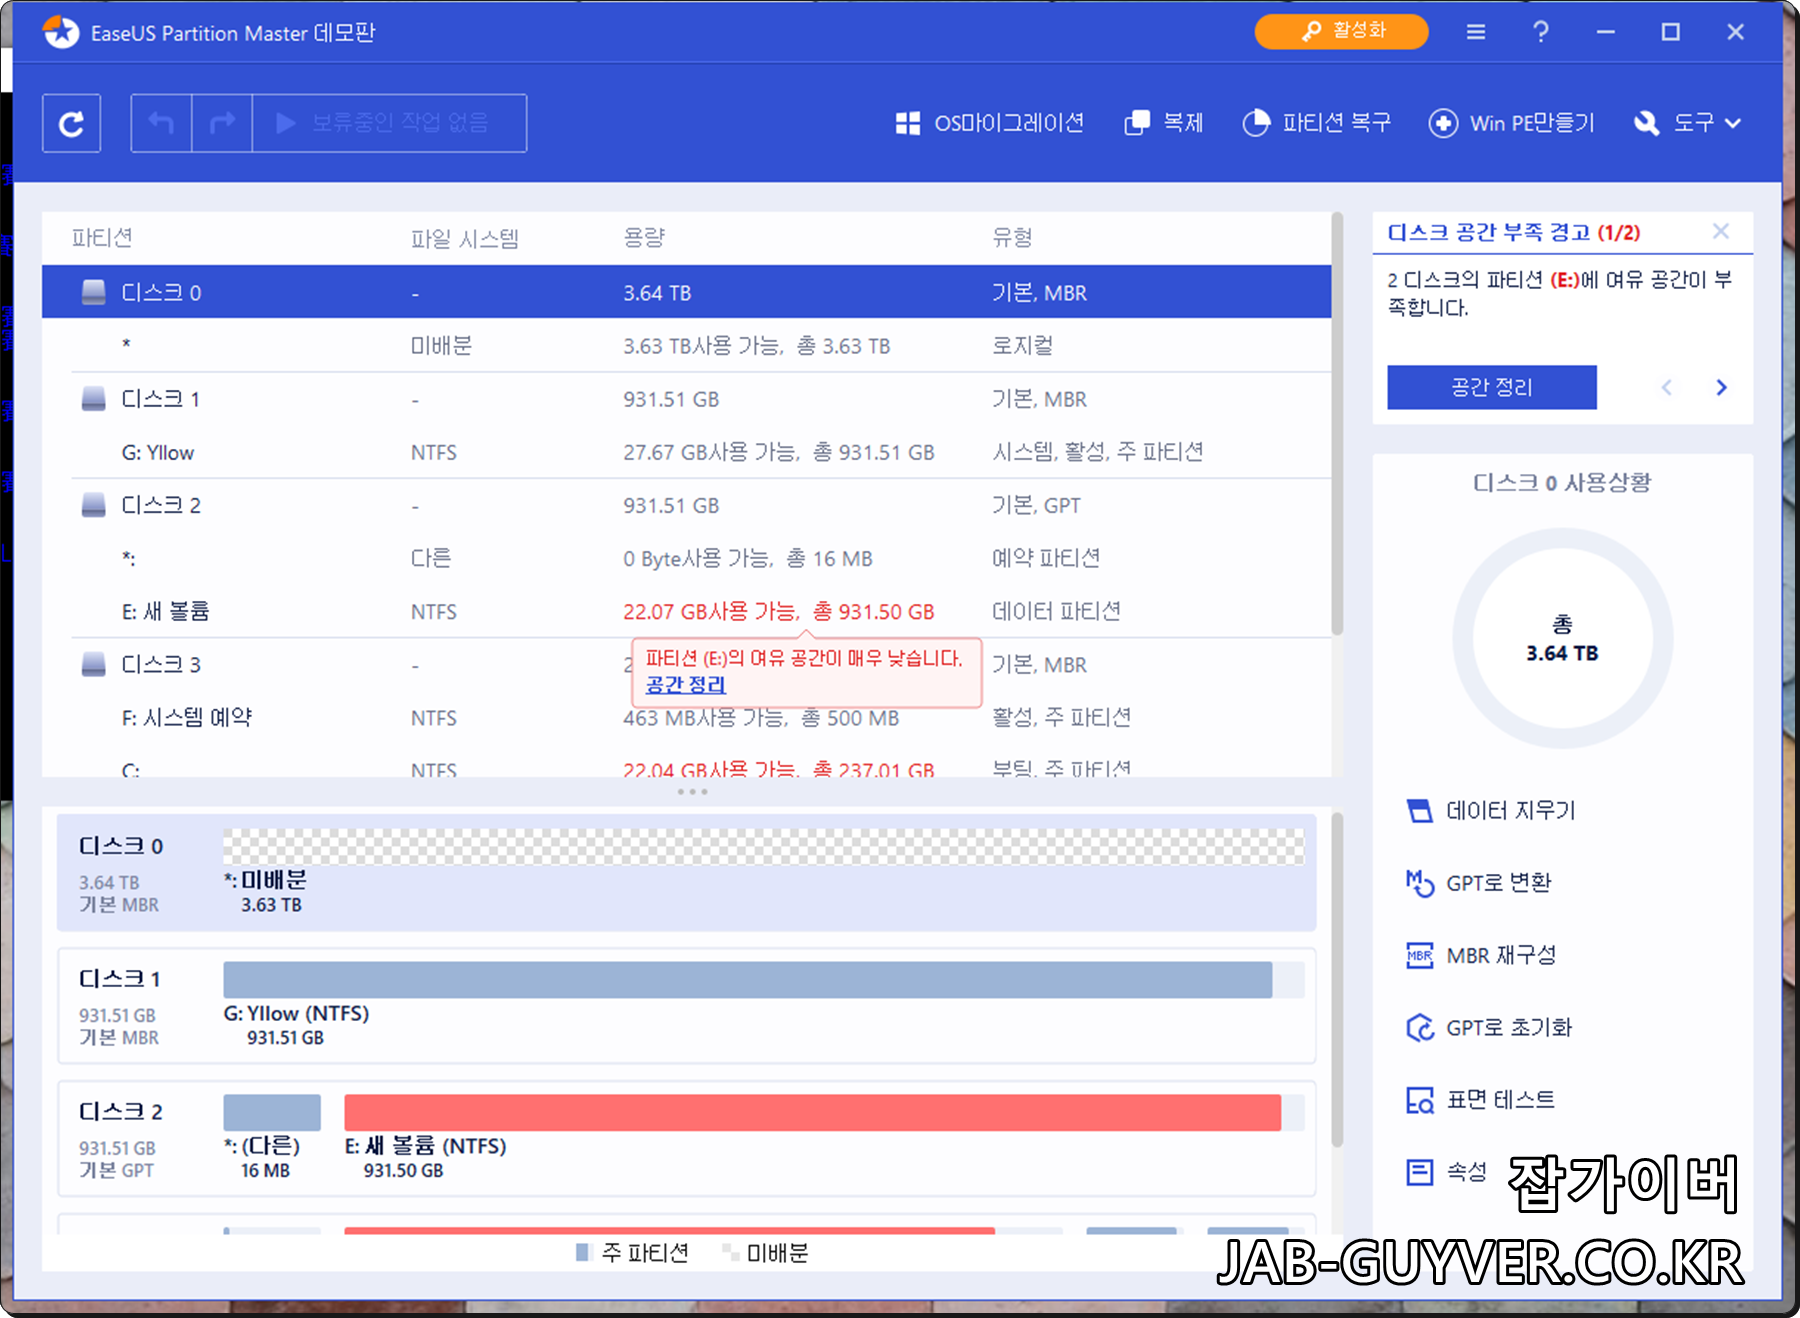Open the 복제 clone tool
Image resolution: width=1800 pixels, height=1318 pixels.
pyautogui.click(x=1164, y=123)
